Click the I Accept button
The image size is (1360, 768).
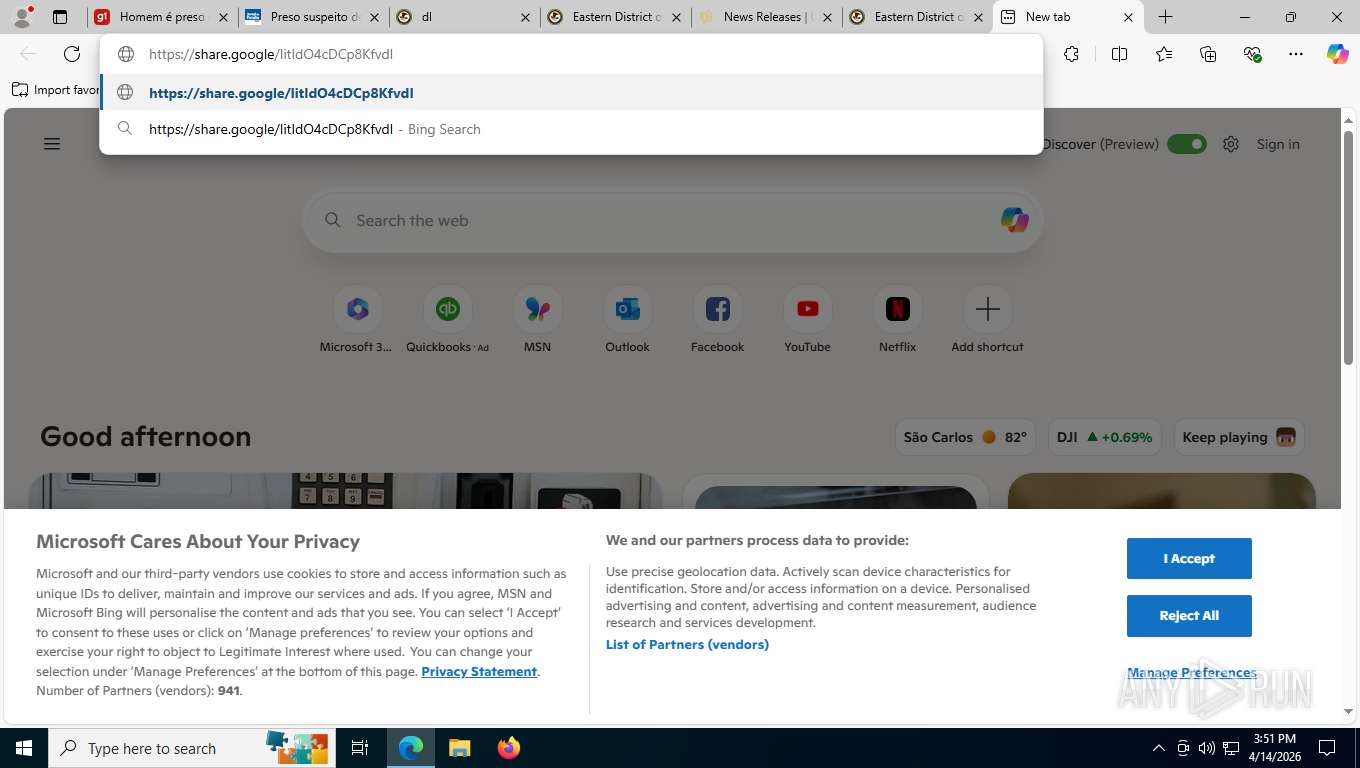tap(1189, 558)
